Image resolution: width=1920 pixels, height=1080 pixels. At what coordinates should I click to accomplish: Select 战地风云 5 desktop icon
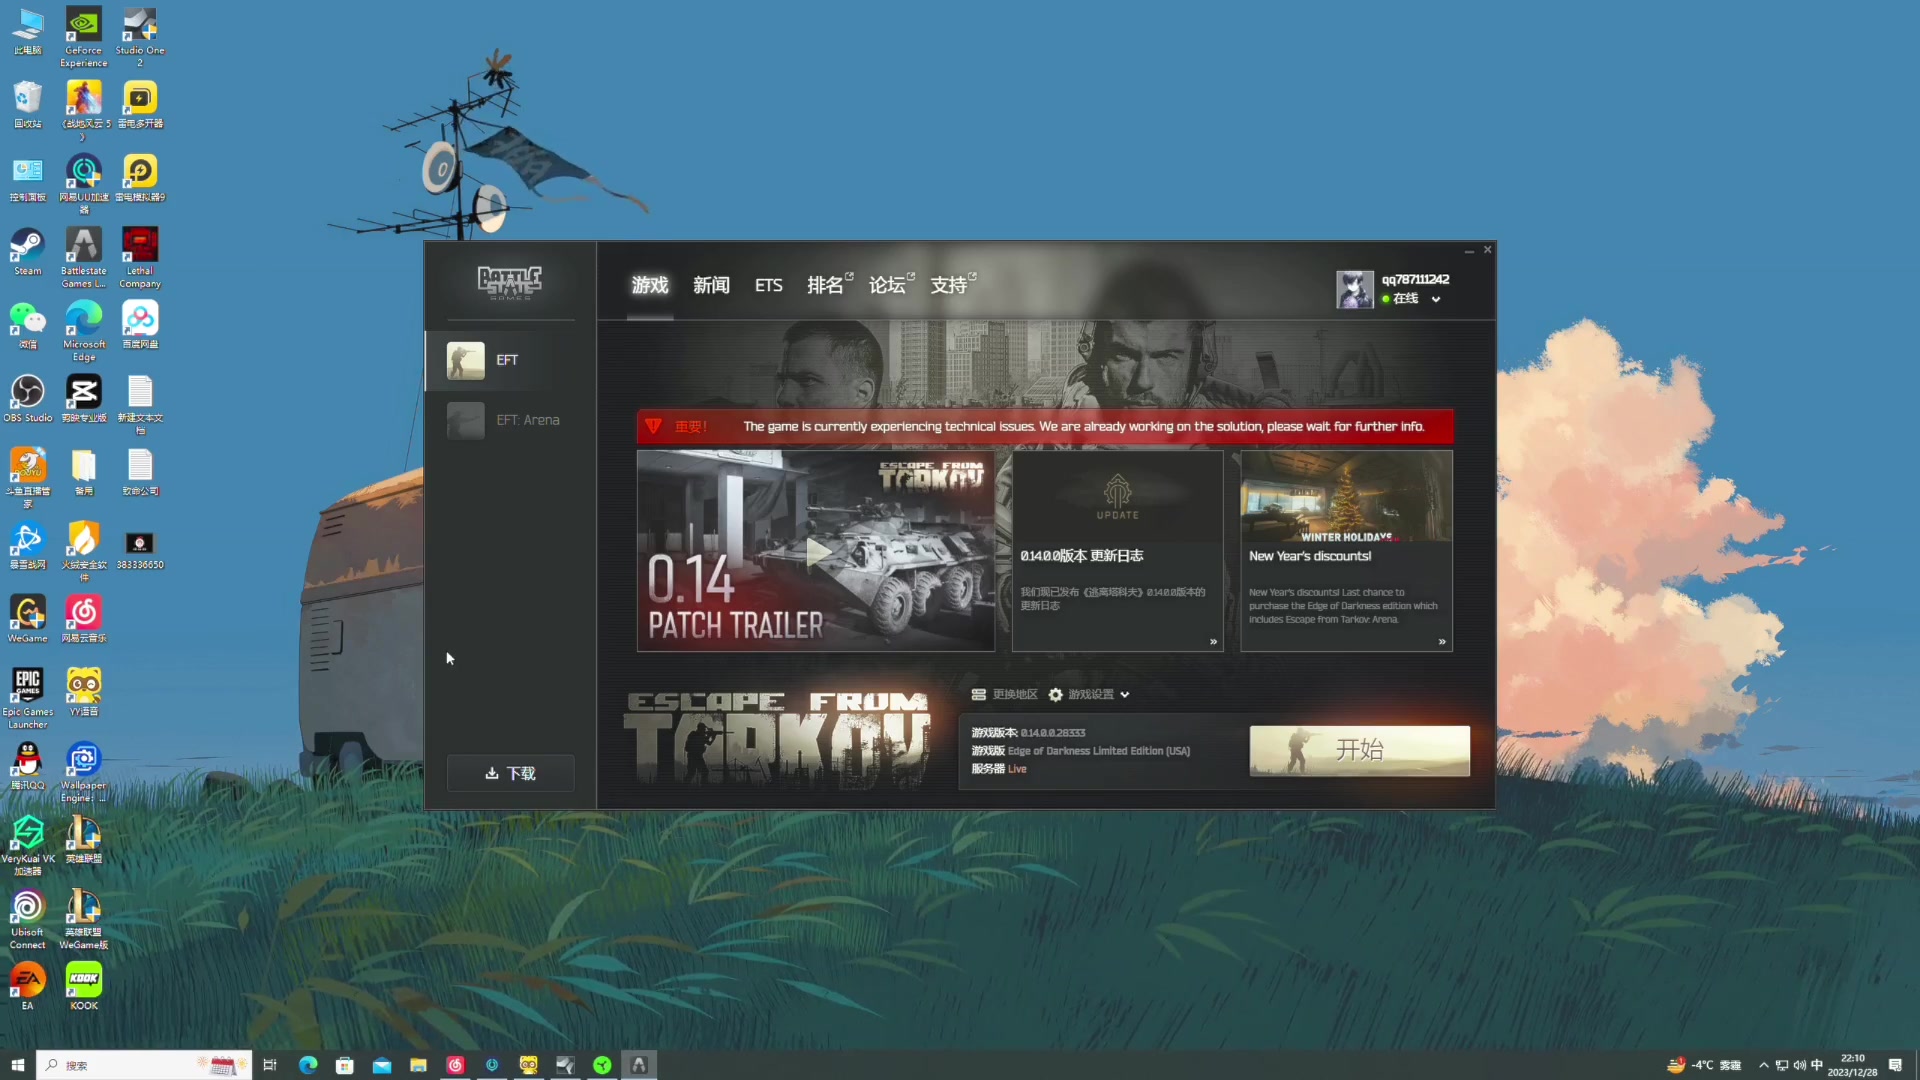pos(84,111)
